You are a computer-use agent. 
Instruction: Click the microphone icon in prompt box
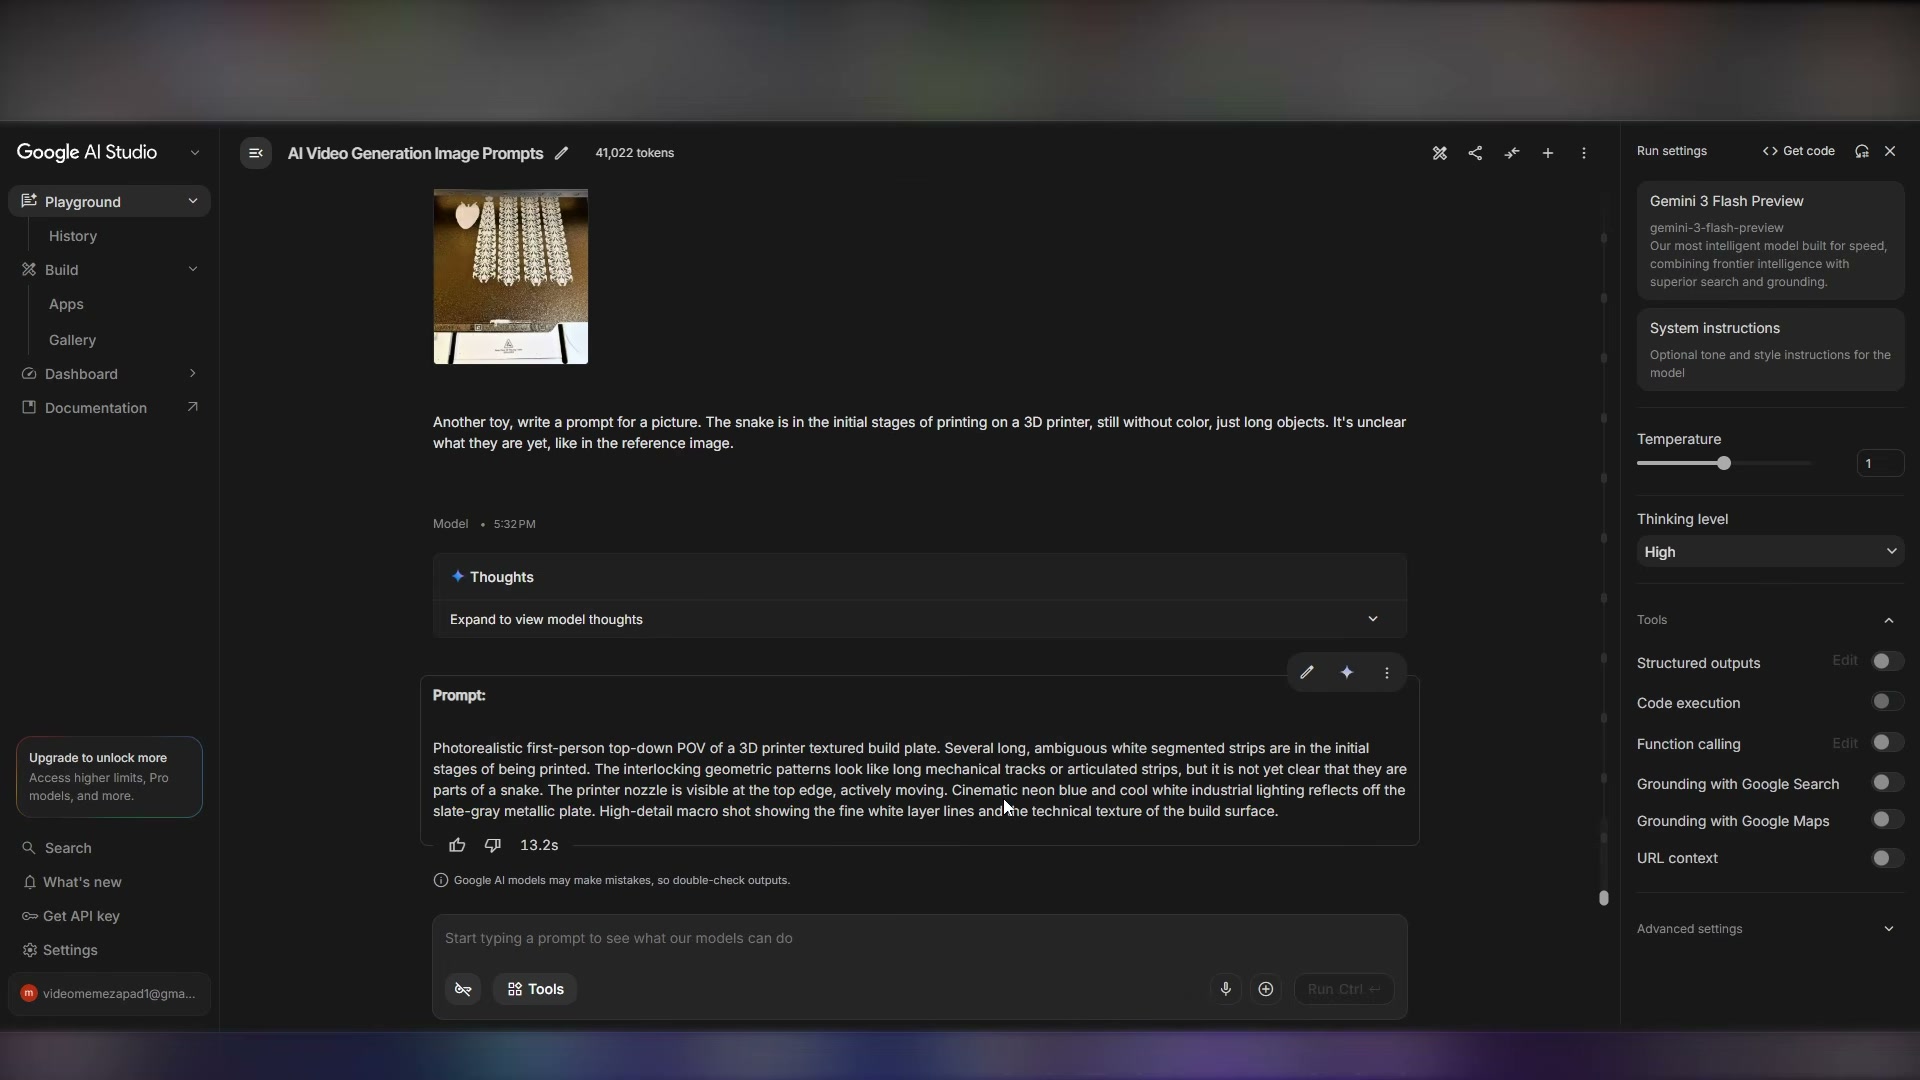[x=1226, y=989]
